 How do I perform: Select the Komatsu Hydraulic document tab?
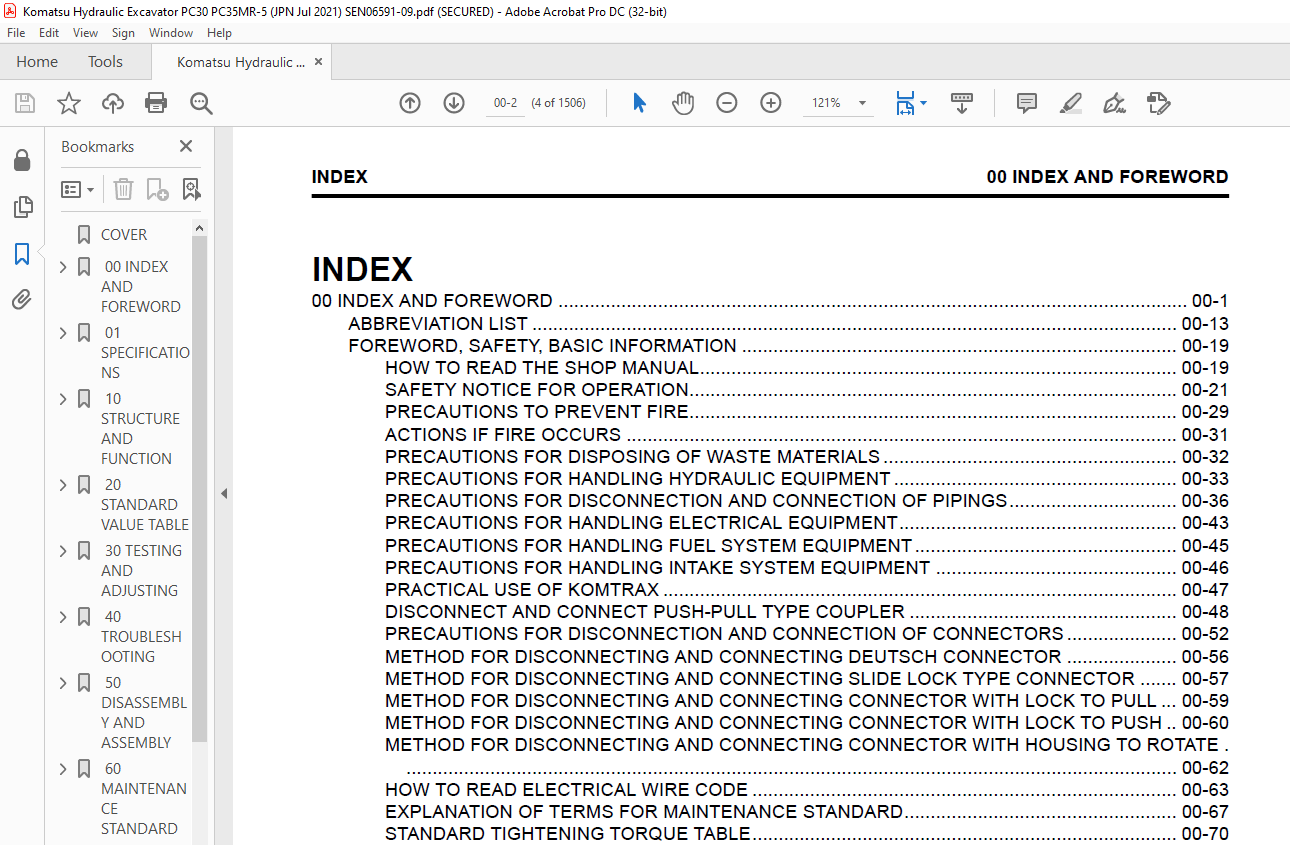(241, 62)
